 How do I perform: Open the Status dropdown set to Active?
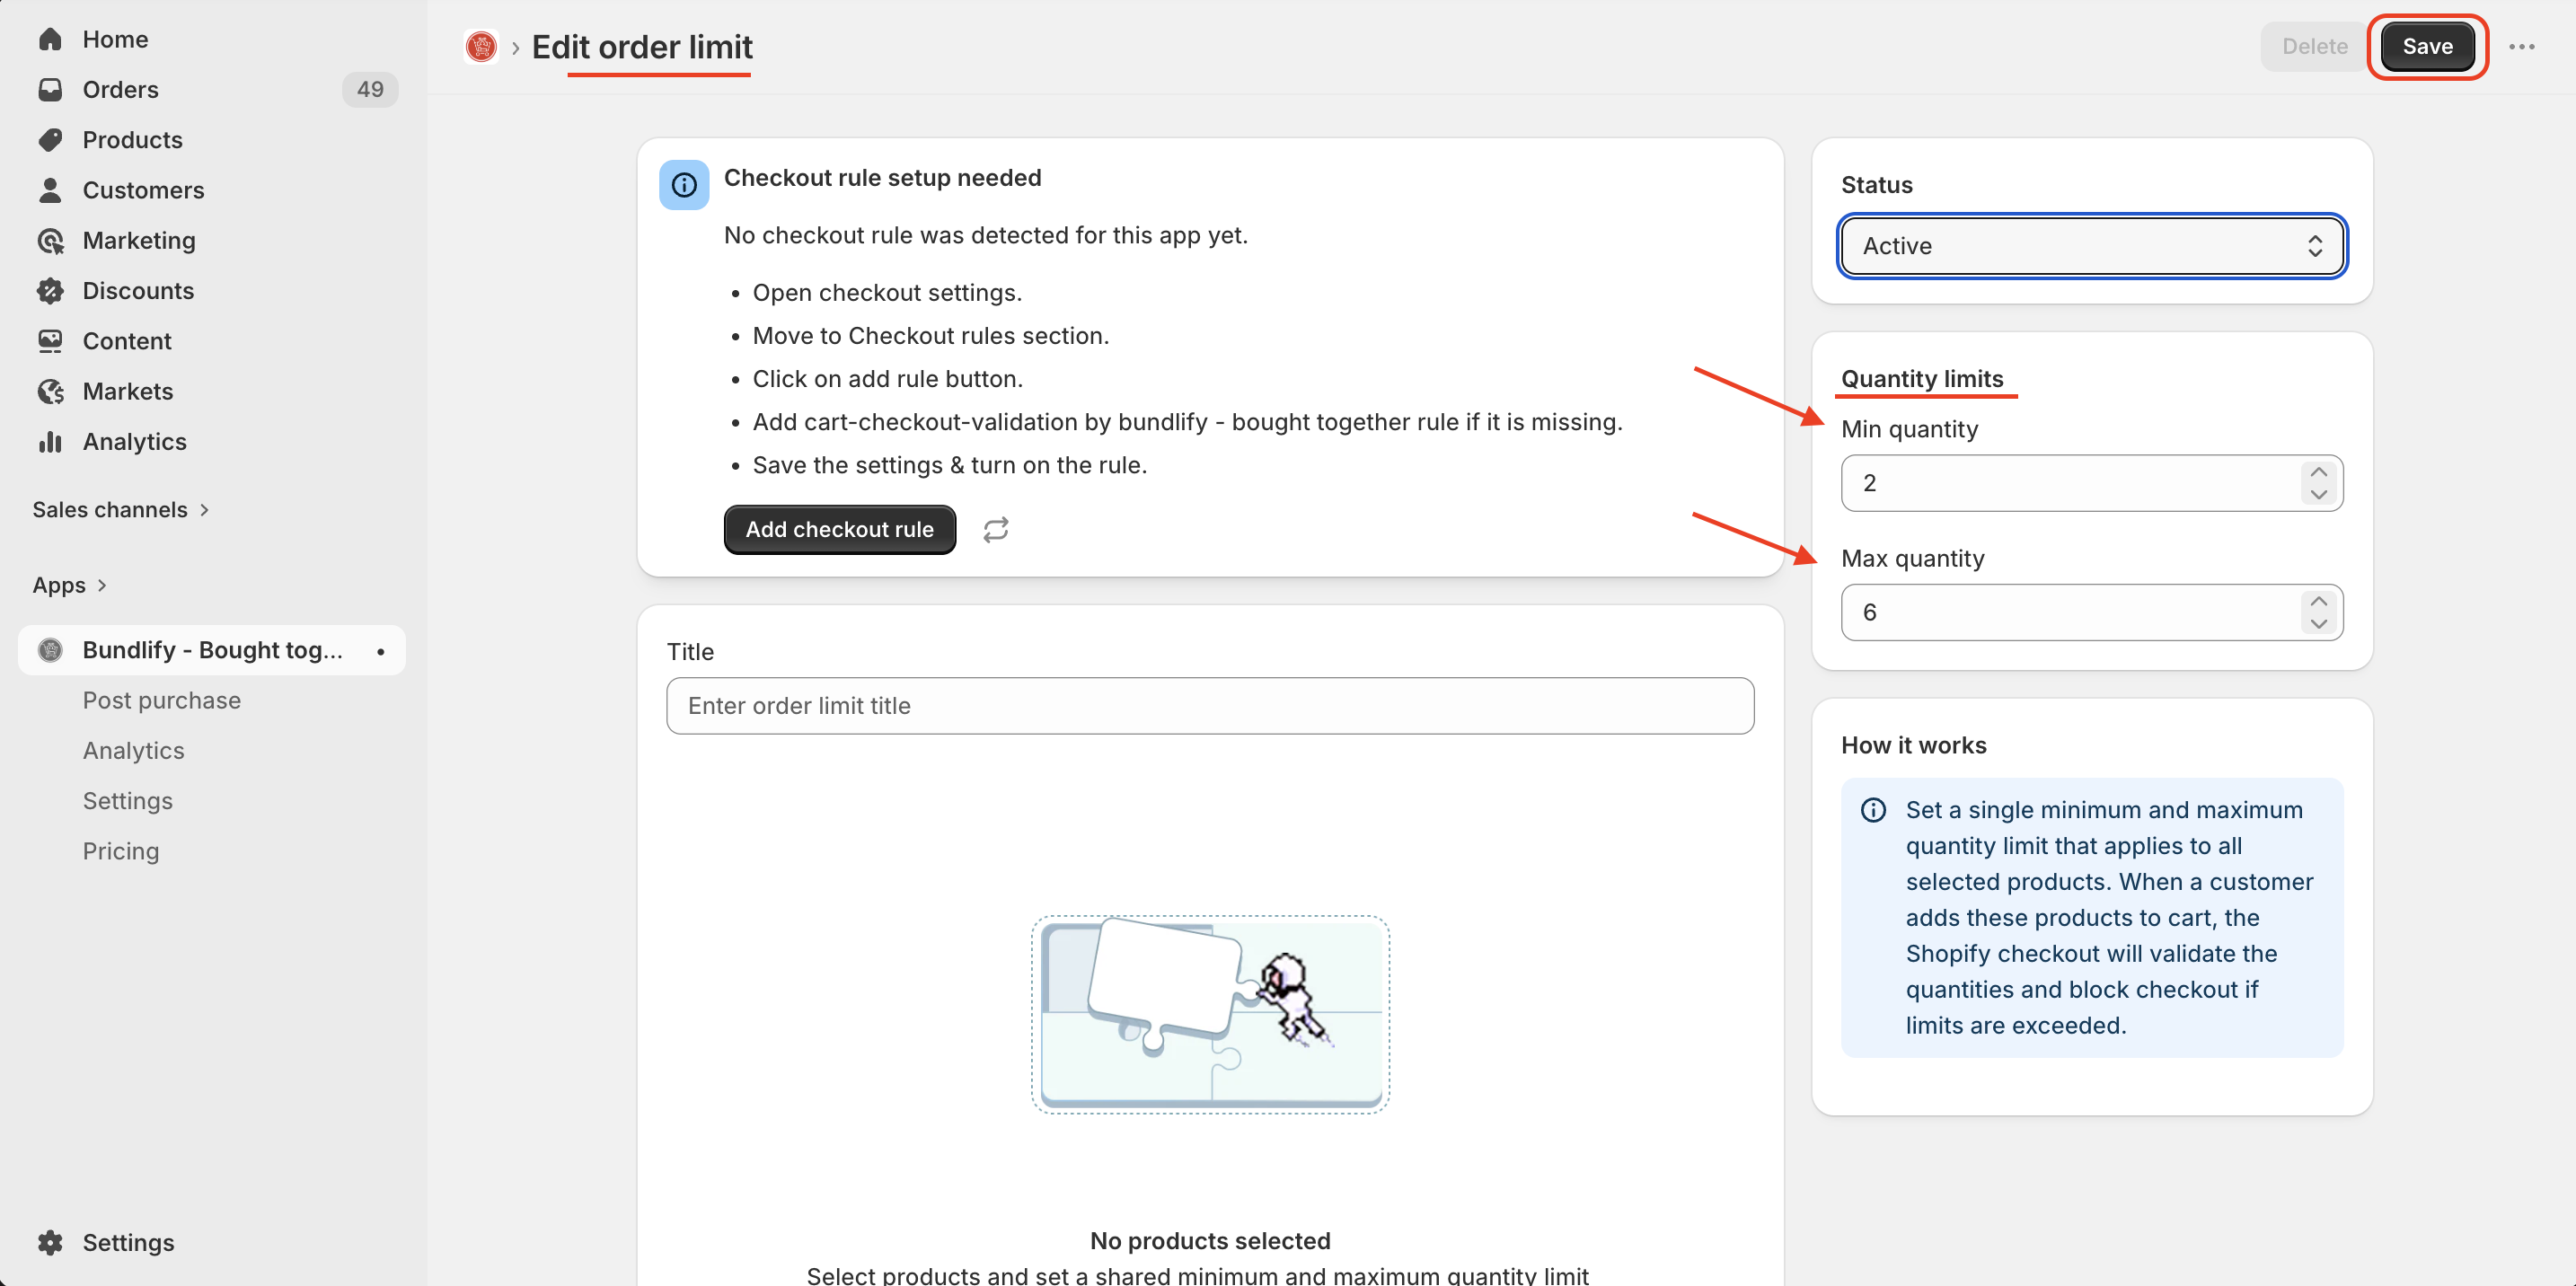click(x=2091, y=246)
